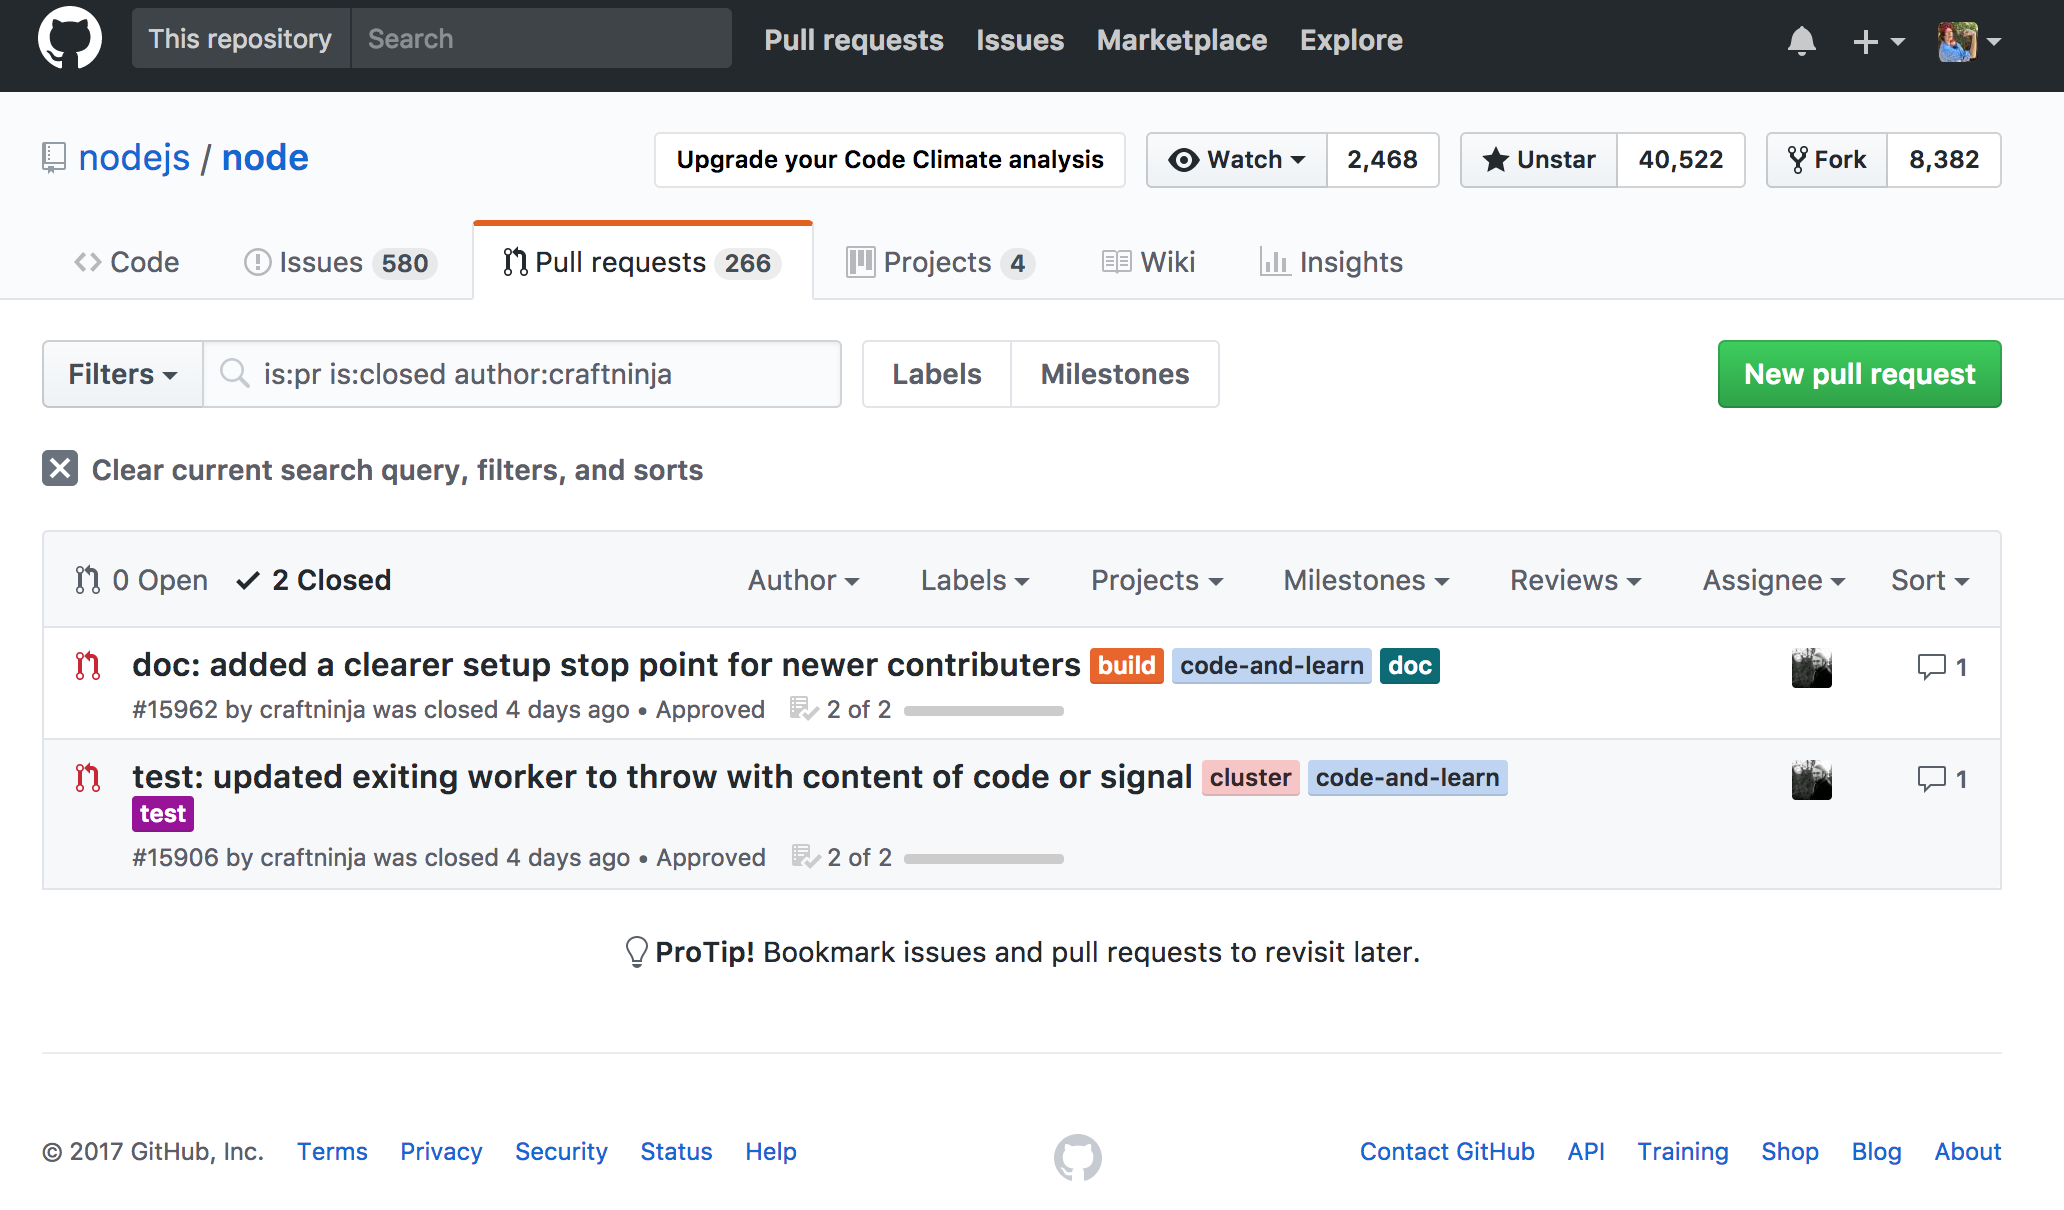The height and width of the screenshot is (1210, 2064).
Task: Click the closed PR icon for #15906
Action: tap(88, 778)
